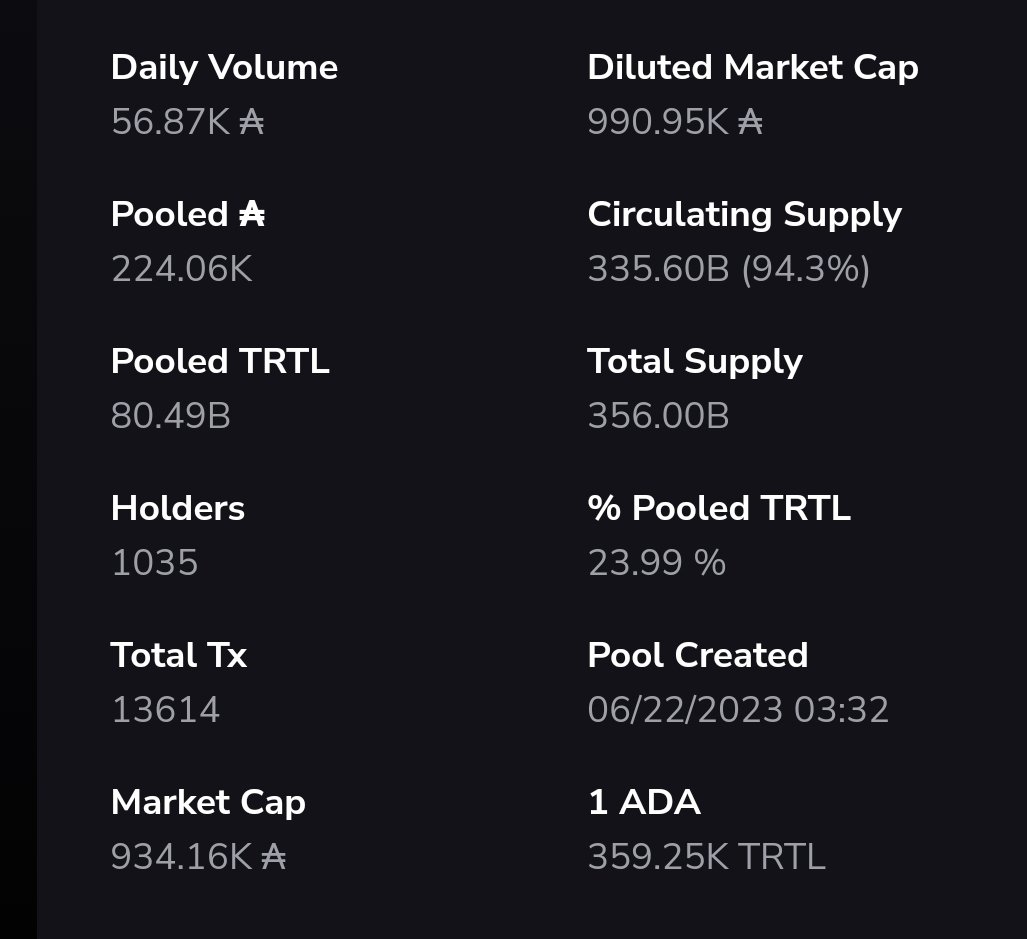
Task: Click the 335.60B (94.3%) value
Action: click(x=729, y=269)
